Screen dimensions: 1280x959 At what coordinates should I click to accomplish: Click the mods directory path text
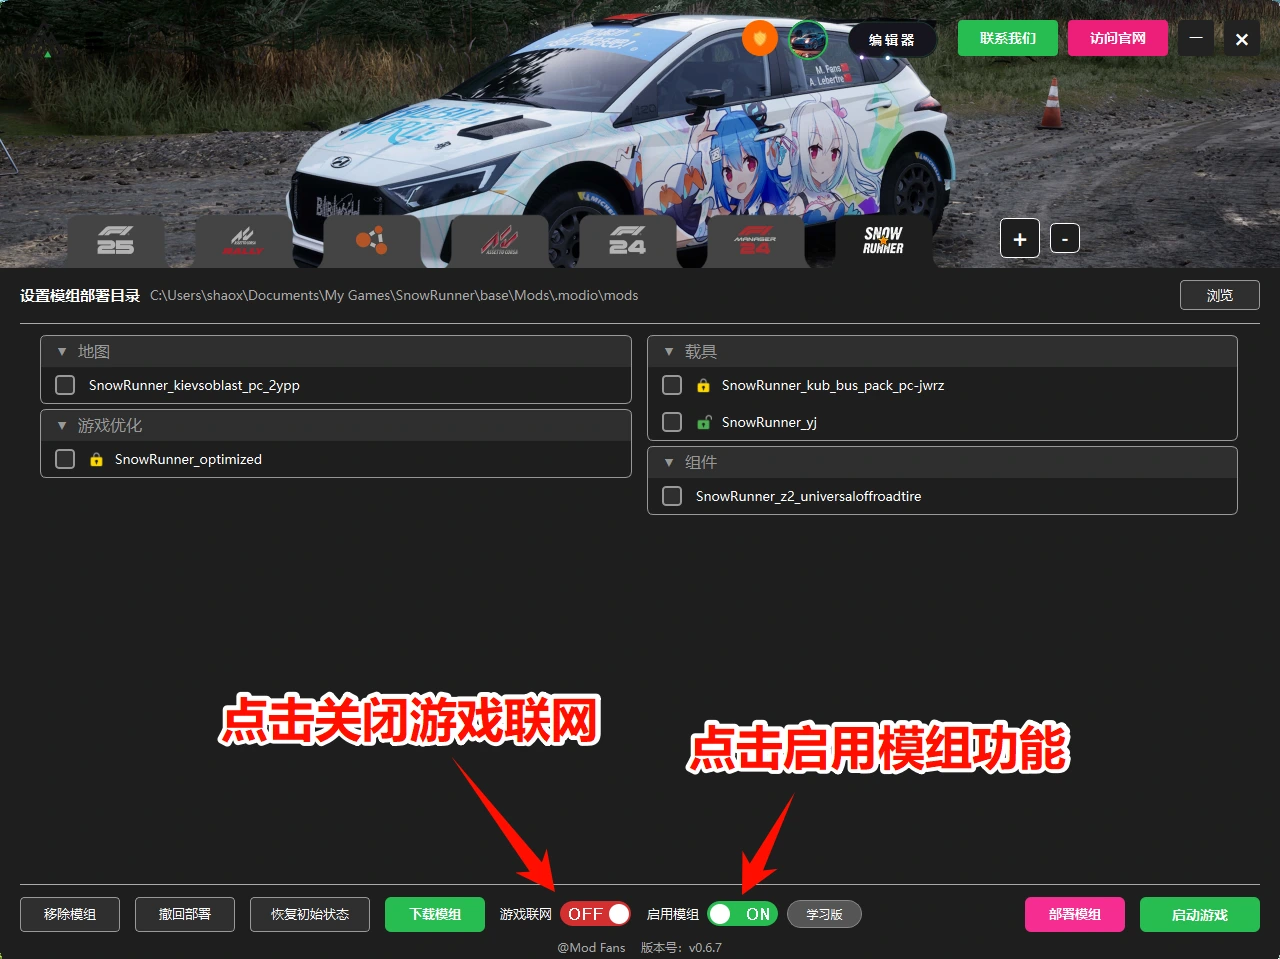click(394, 295)
